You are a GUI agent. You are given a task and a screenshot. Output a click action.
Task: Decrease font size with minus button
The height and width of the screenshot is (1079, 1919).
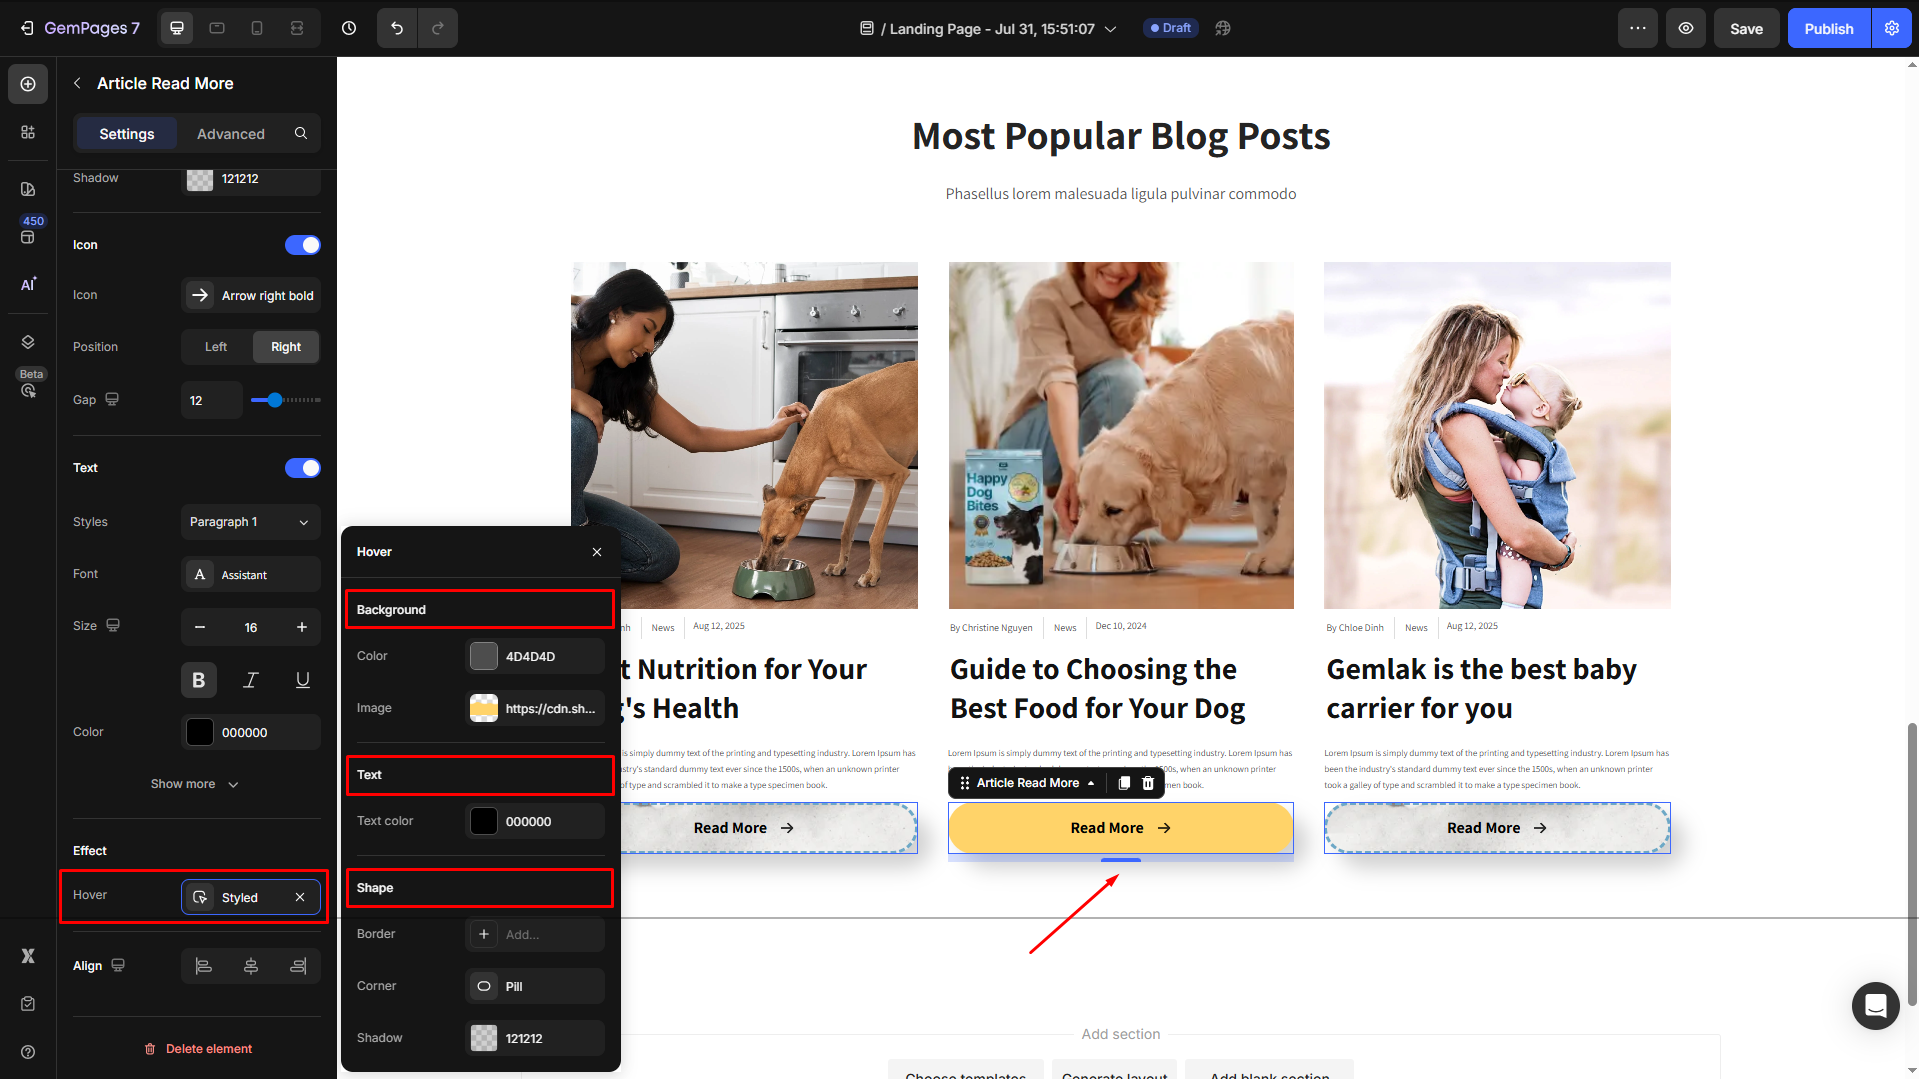200,627
